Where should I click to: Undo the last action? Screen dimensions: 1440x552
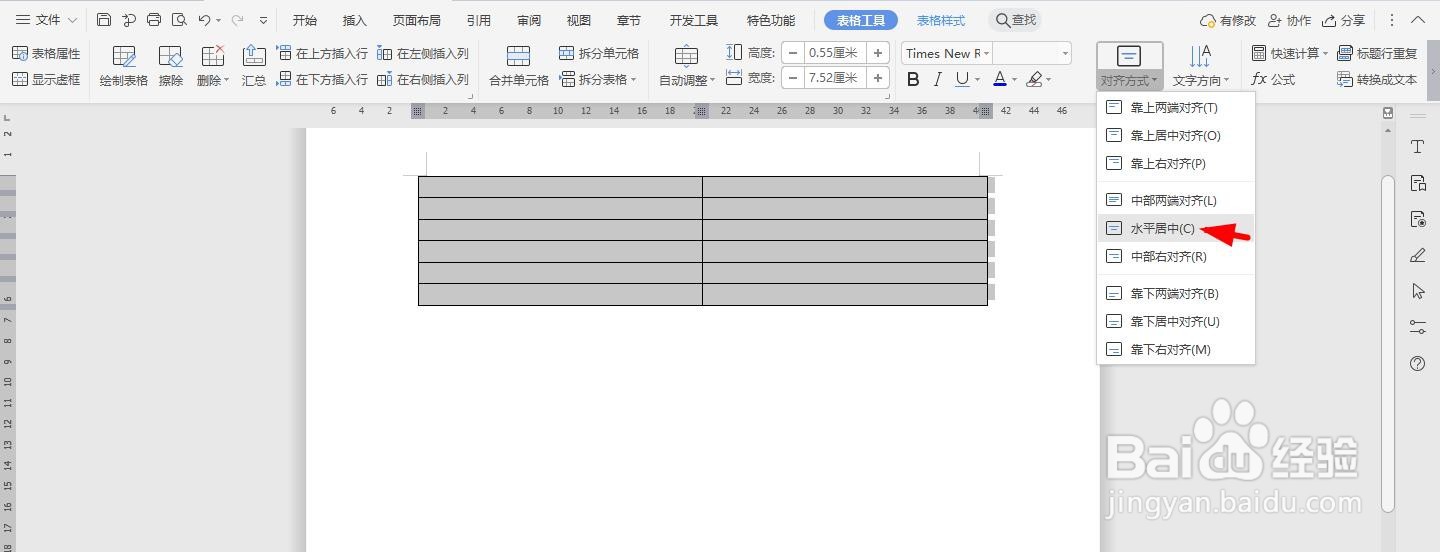pyautogui.click(x=204, y=20)
